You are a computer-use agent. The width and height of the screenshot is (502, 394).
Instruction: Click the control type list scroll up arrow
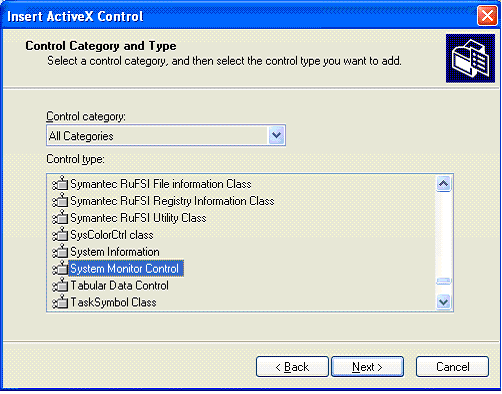[444, 184]
